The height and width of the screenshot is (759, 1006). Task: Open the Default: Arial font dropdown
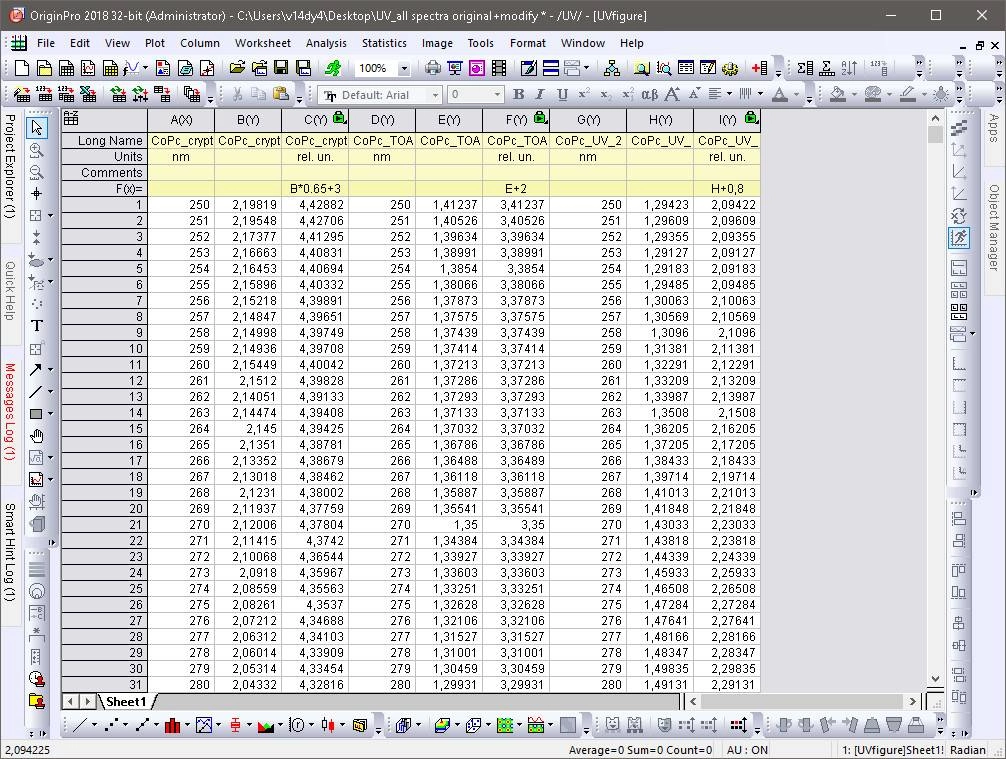(x=435, y=95)
